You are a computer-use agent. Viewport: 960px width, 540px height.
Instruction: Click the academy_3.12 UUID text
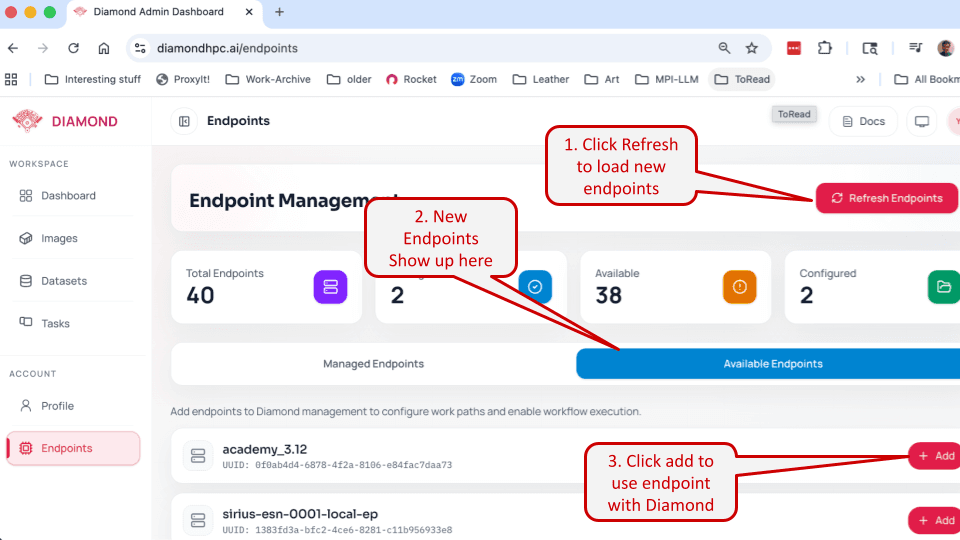coord(337,465)
